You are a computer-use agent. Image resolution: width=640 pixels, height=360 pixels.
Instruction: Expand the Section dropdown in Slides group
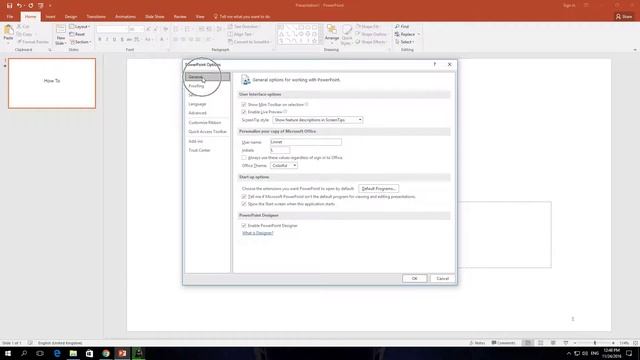point(80,42)
